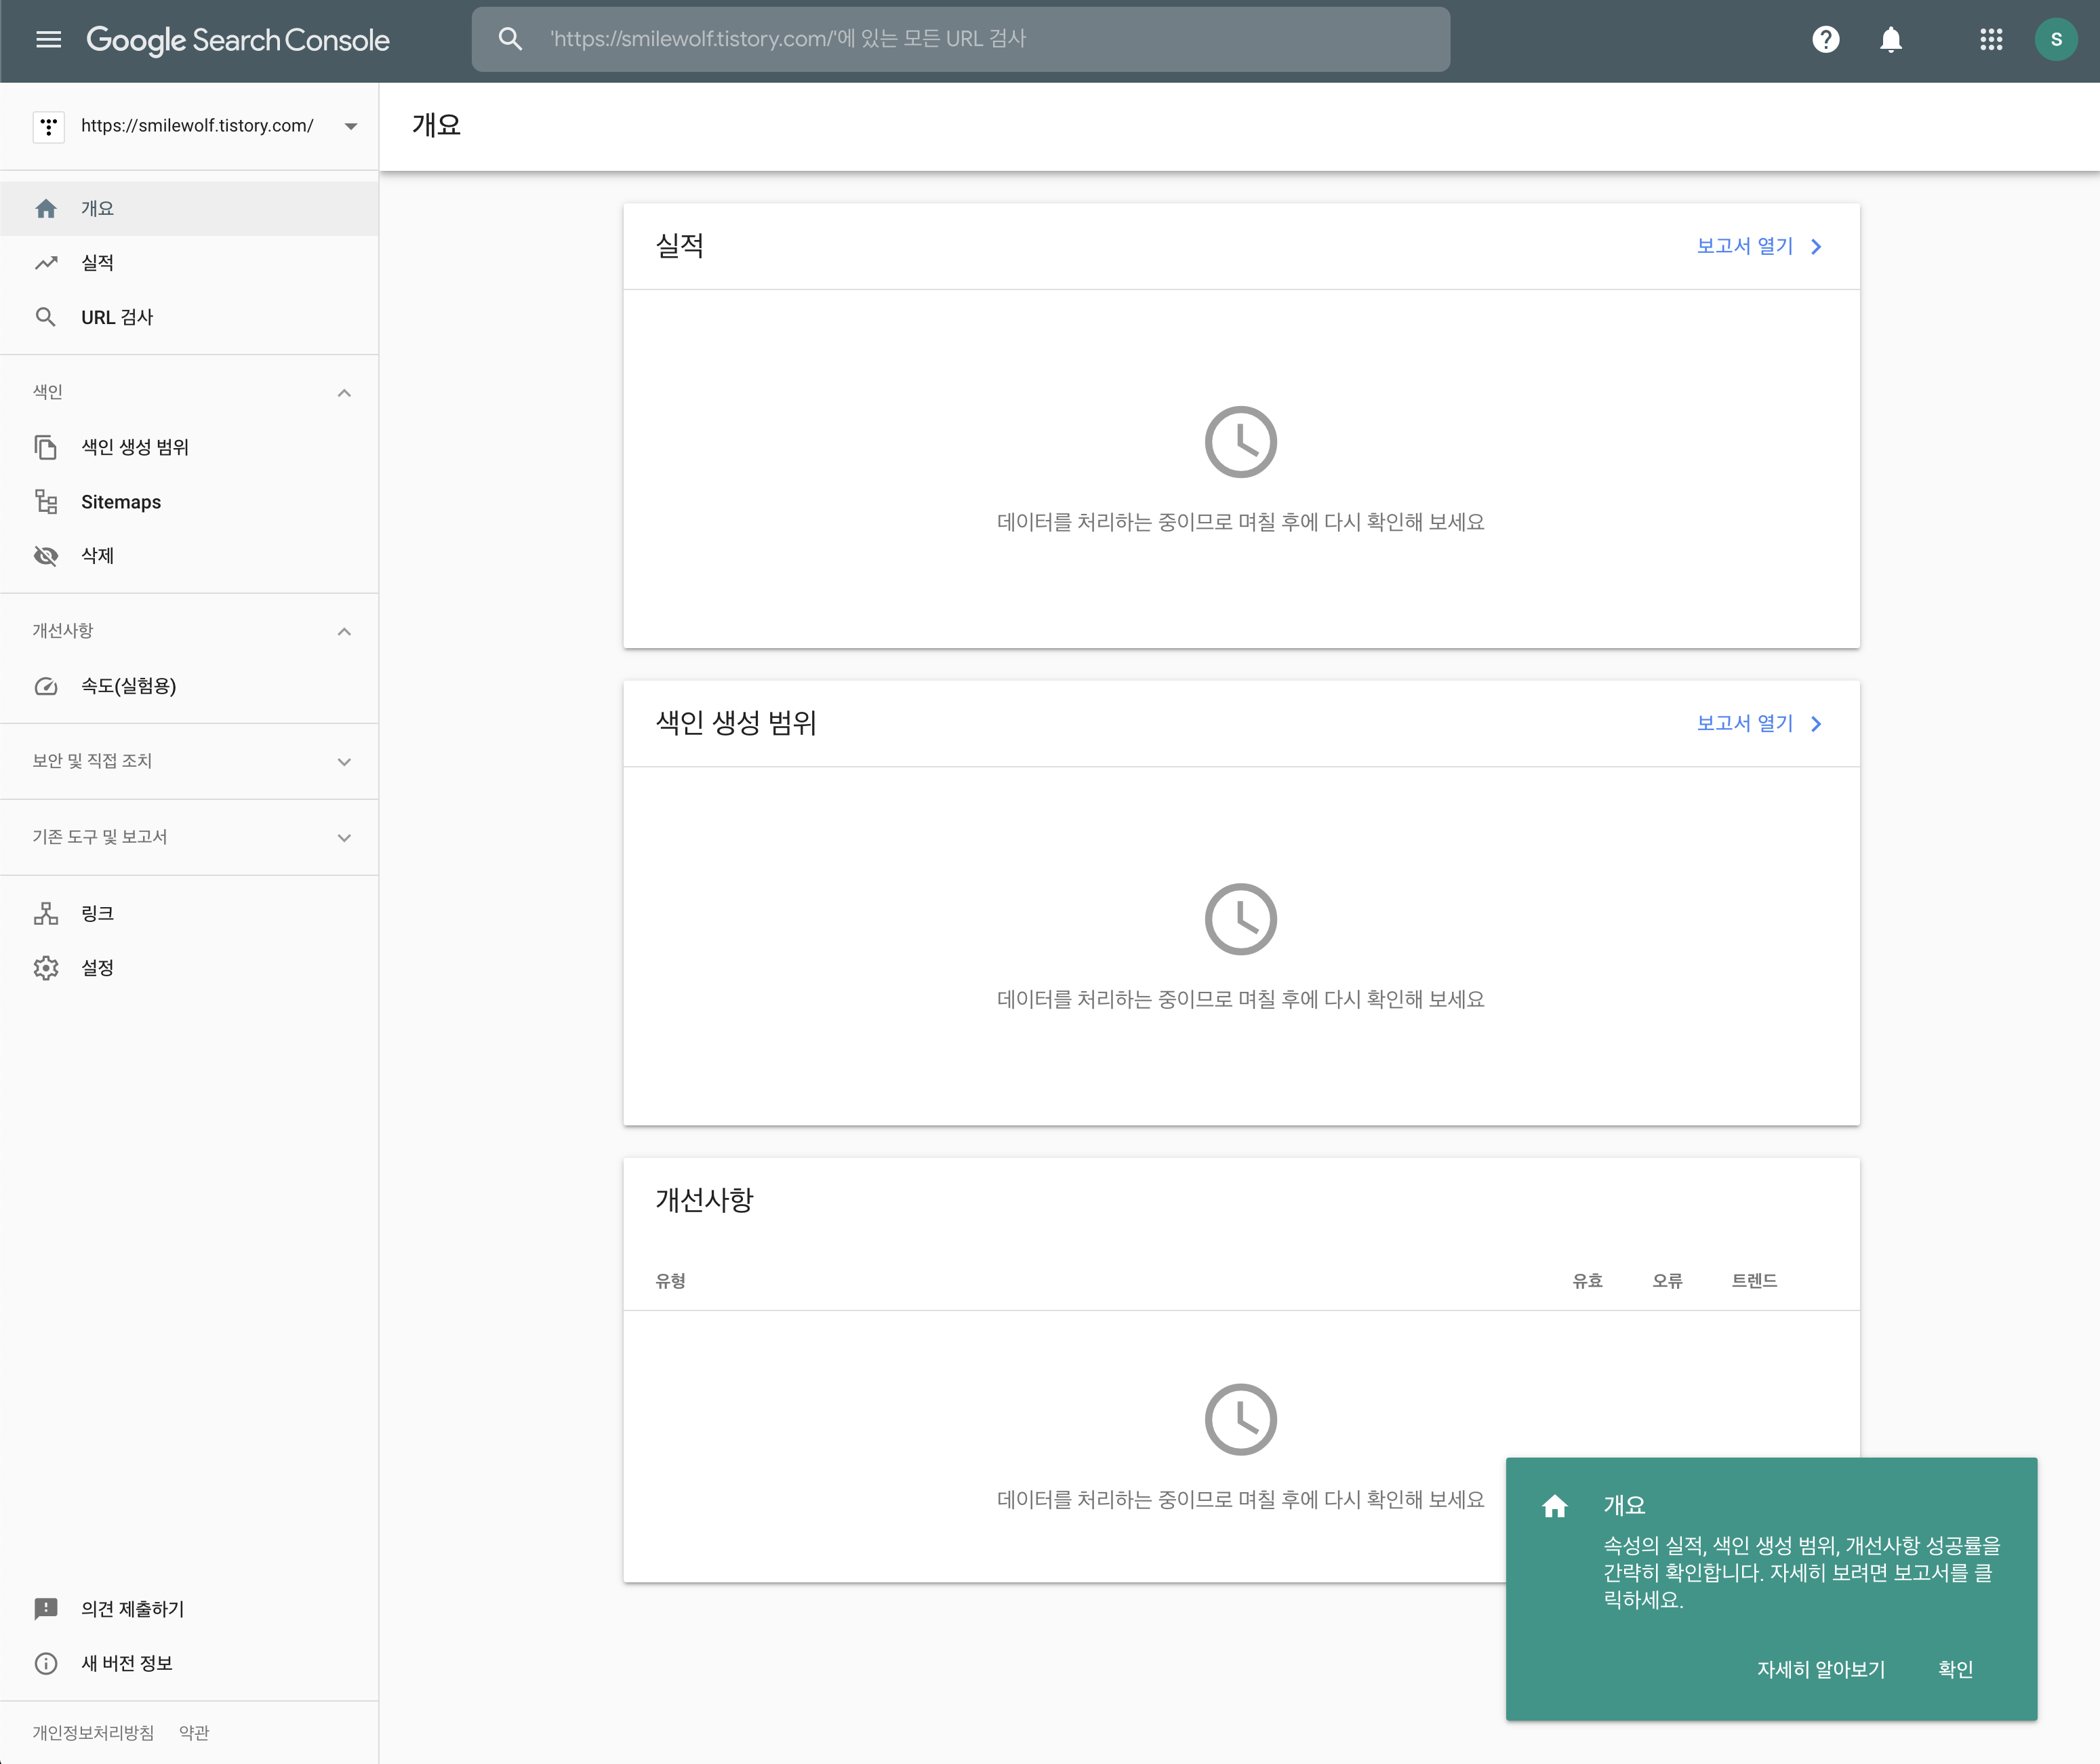Open the Google apps grid icon
Image resolution: width=2100 pixels, height=1764 pixels.
[1990, 39]
